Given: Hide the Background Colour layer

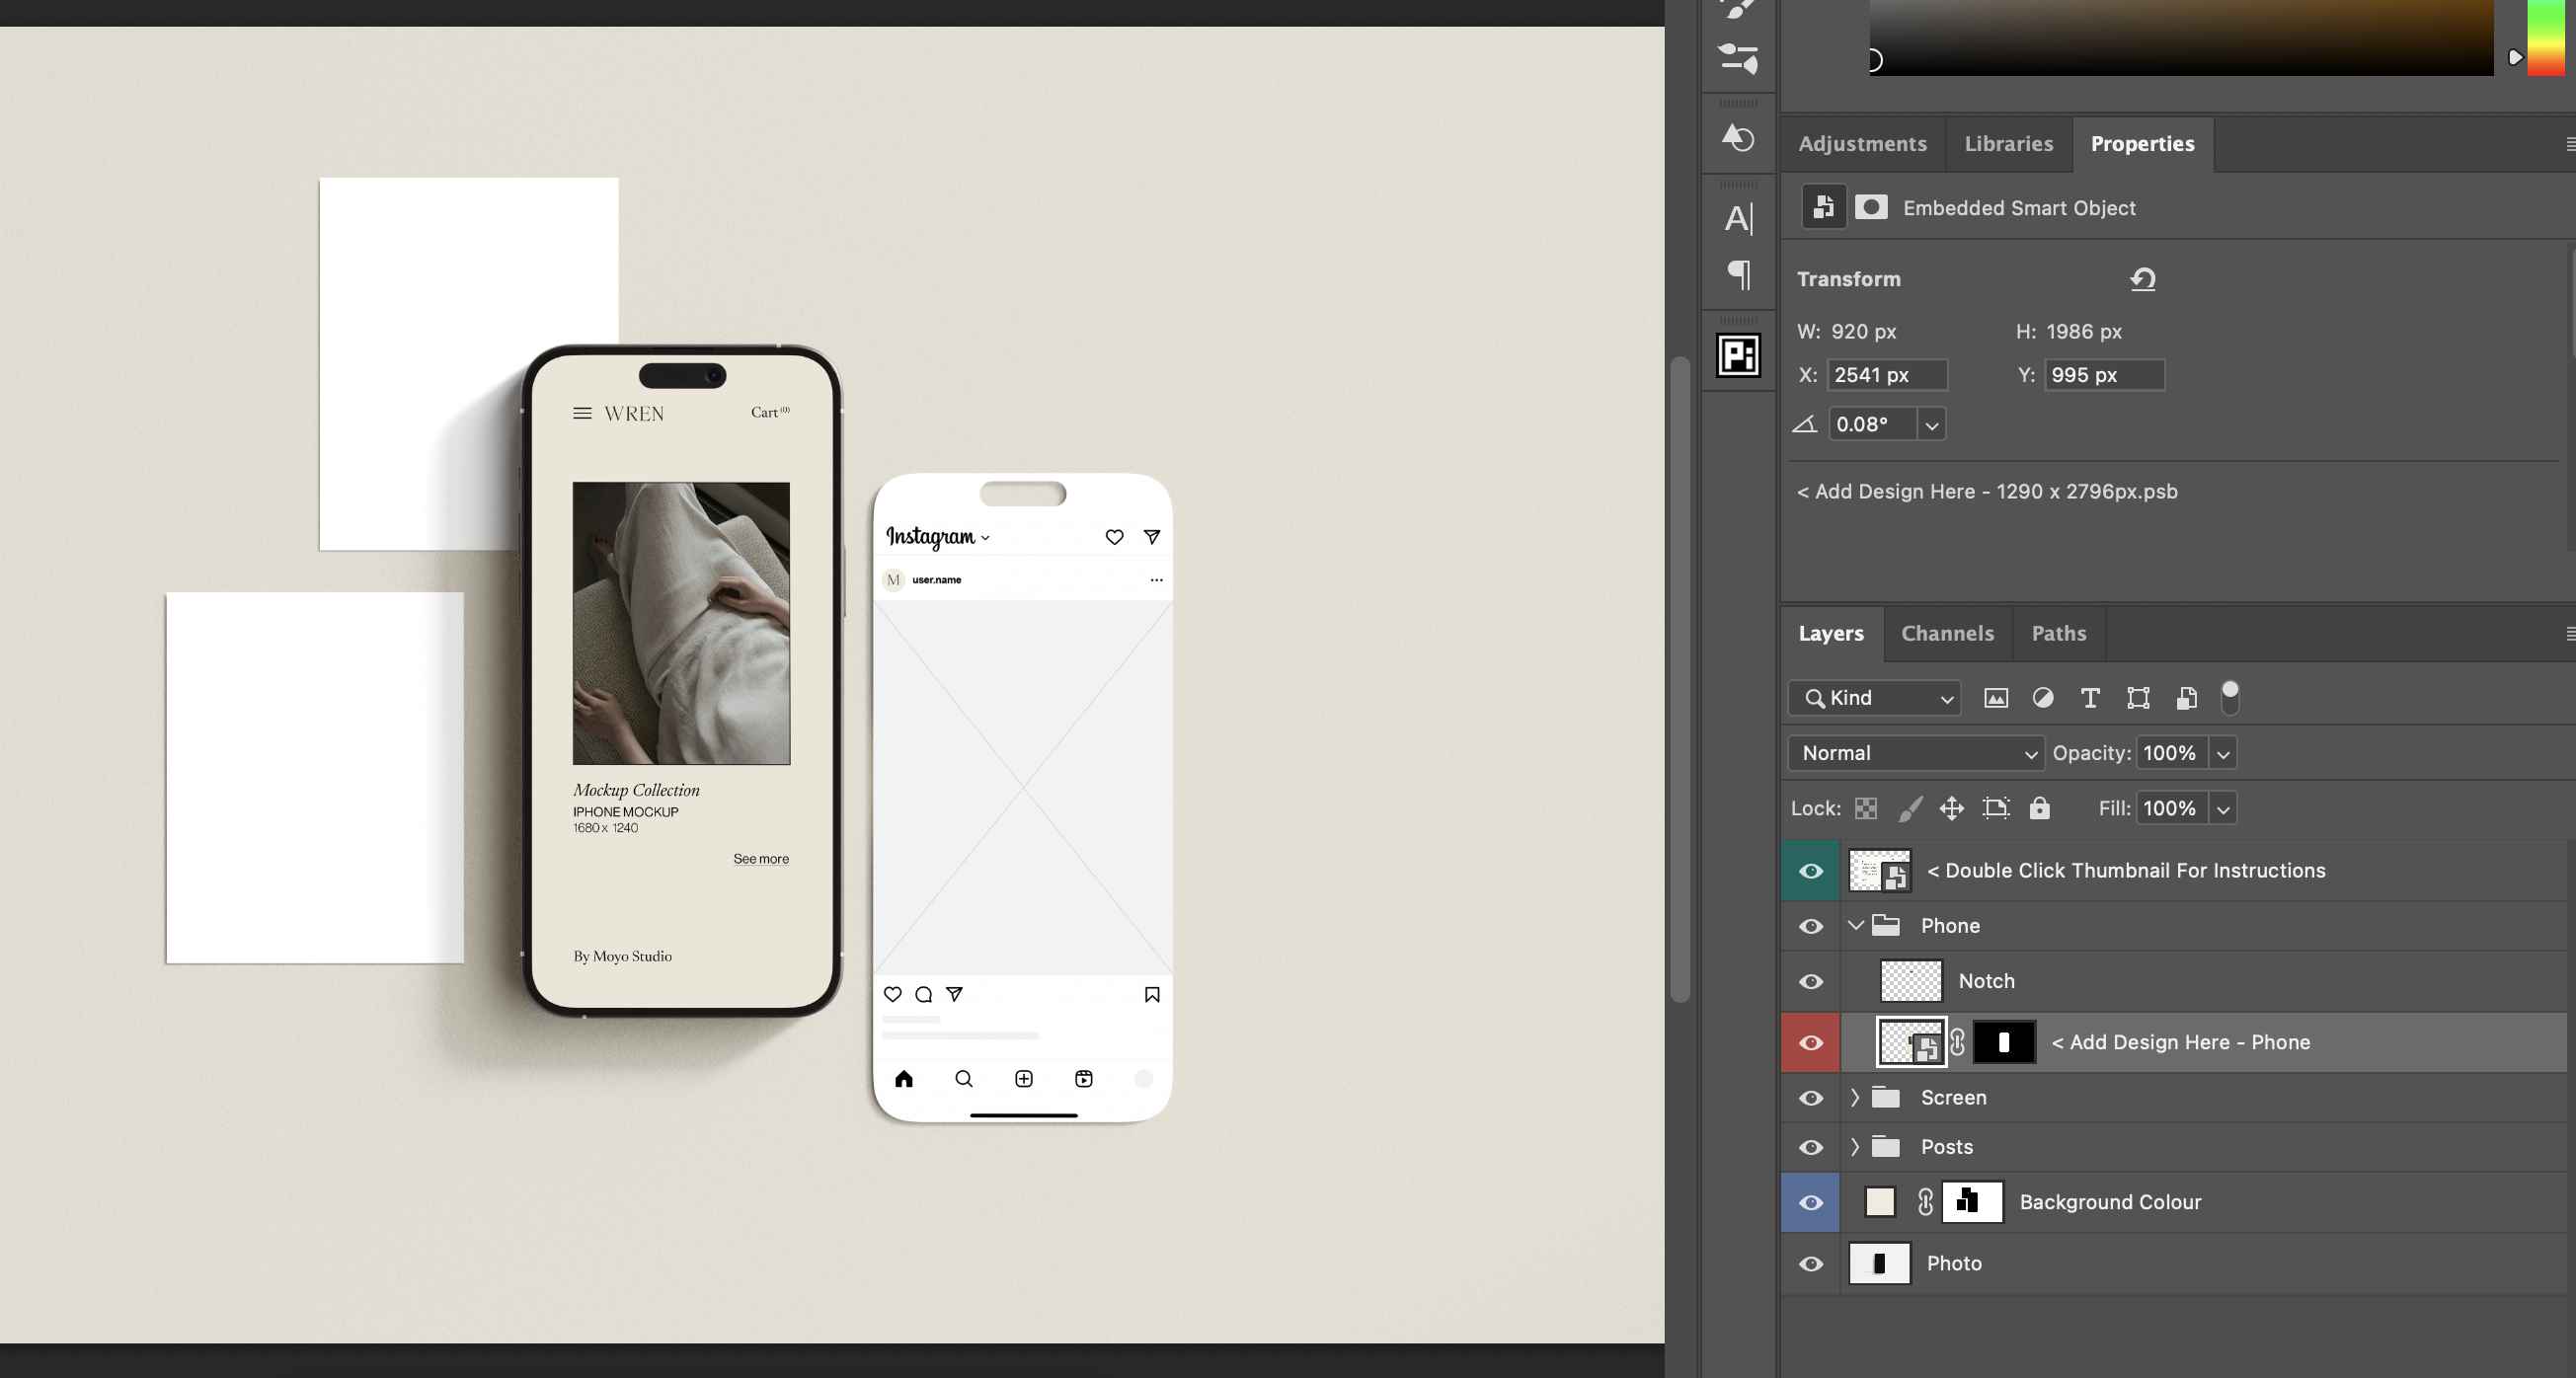Looking at the screenshot, I should tap(1810, 1202).
